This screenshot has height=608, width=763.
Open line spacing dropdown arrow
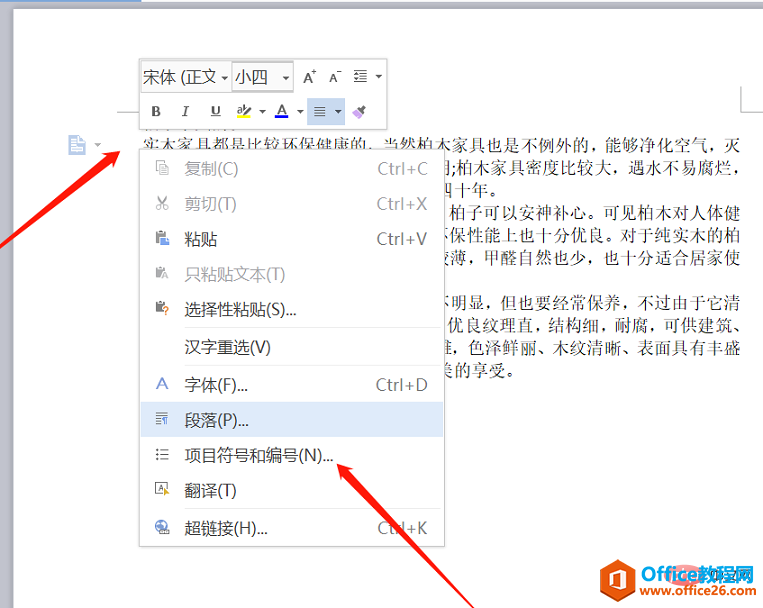(379, 76)
